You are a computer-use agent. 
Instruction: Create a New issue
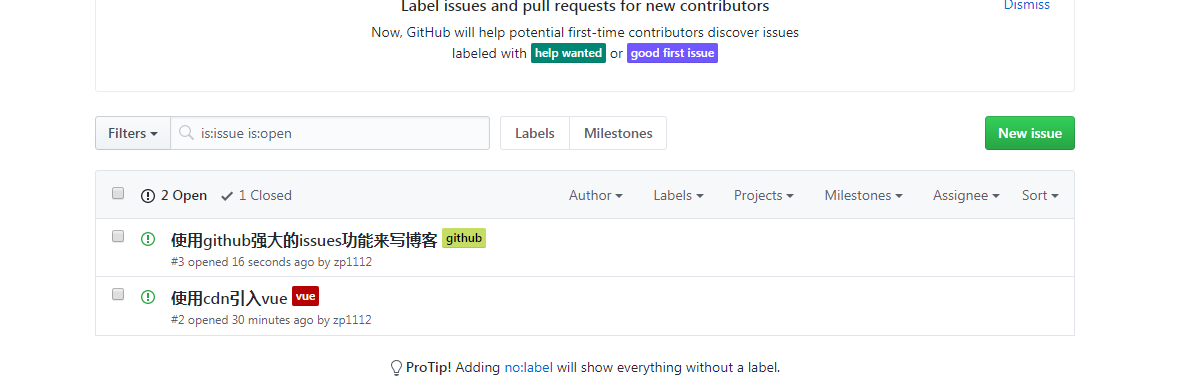pyautogui.click(x=1030, y=133)
